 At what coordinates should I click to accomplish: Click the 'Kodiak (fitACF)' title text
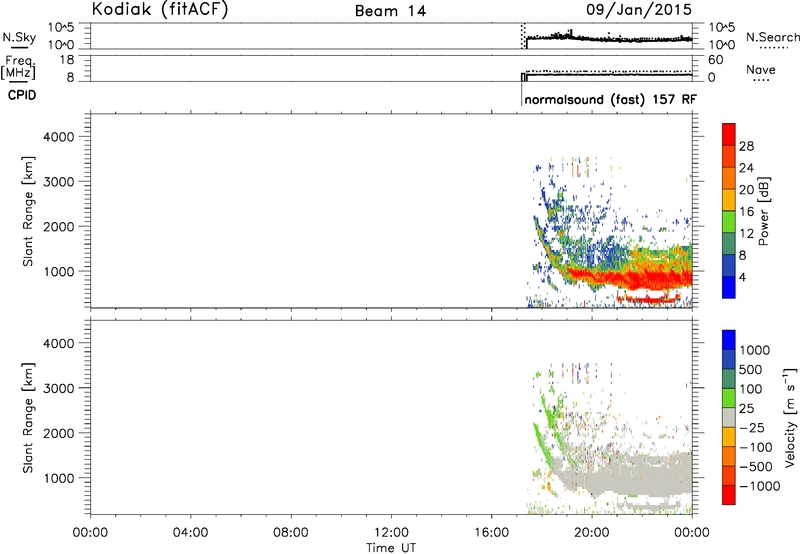pos(160,9)
